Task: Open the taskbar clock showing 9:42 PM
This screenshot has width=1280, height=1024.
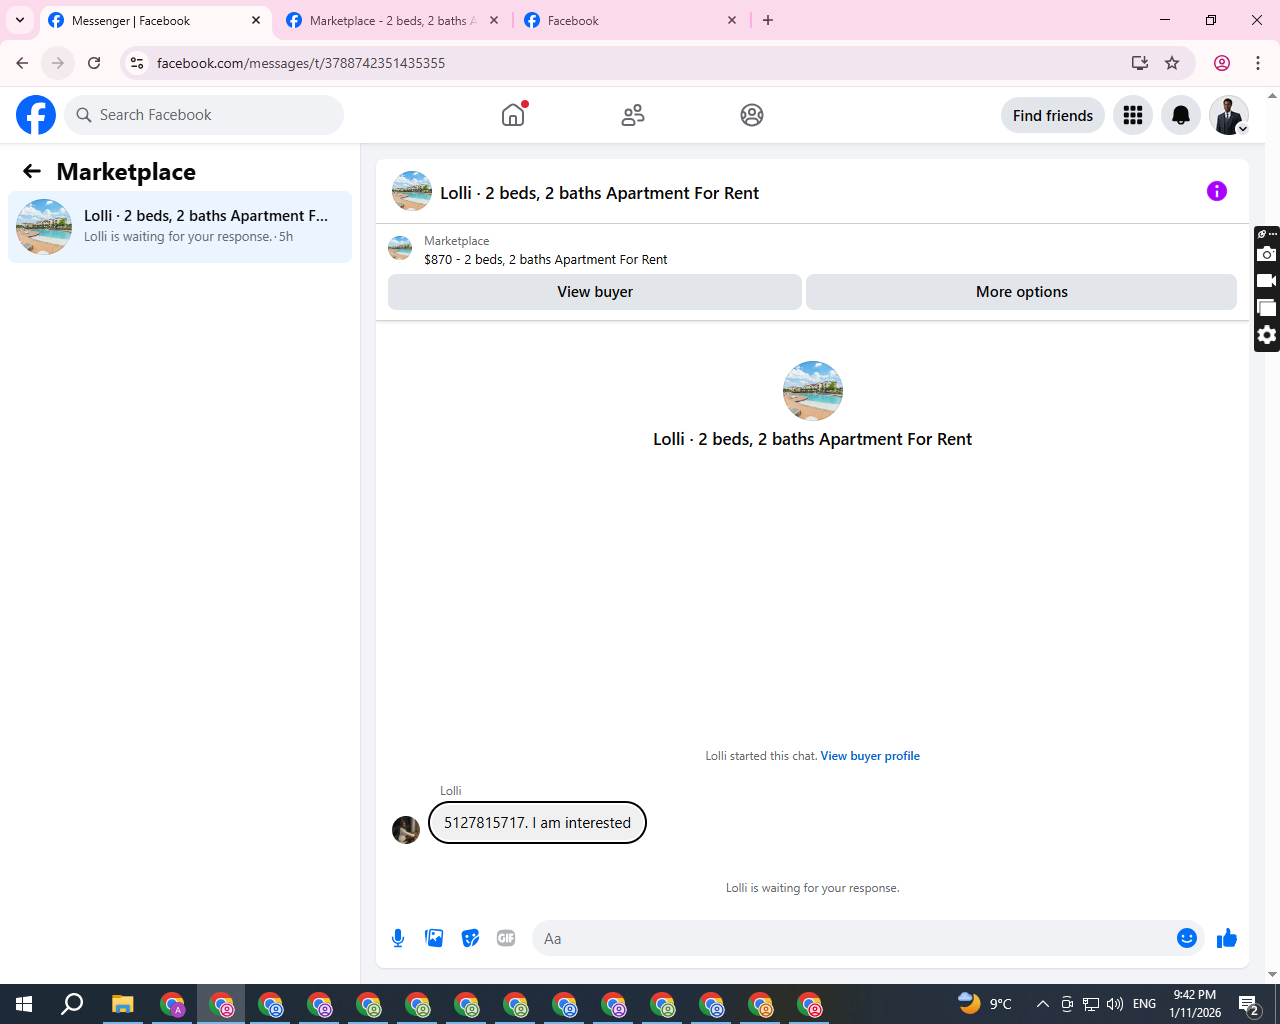Action: pos(1195,1004)
